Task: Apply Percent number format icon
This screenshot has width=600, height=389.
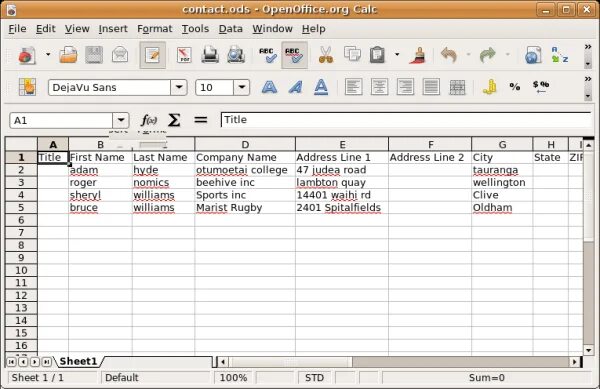Action: pyautogui.click(x=515, y=87)
